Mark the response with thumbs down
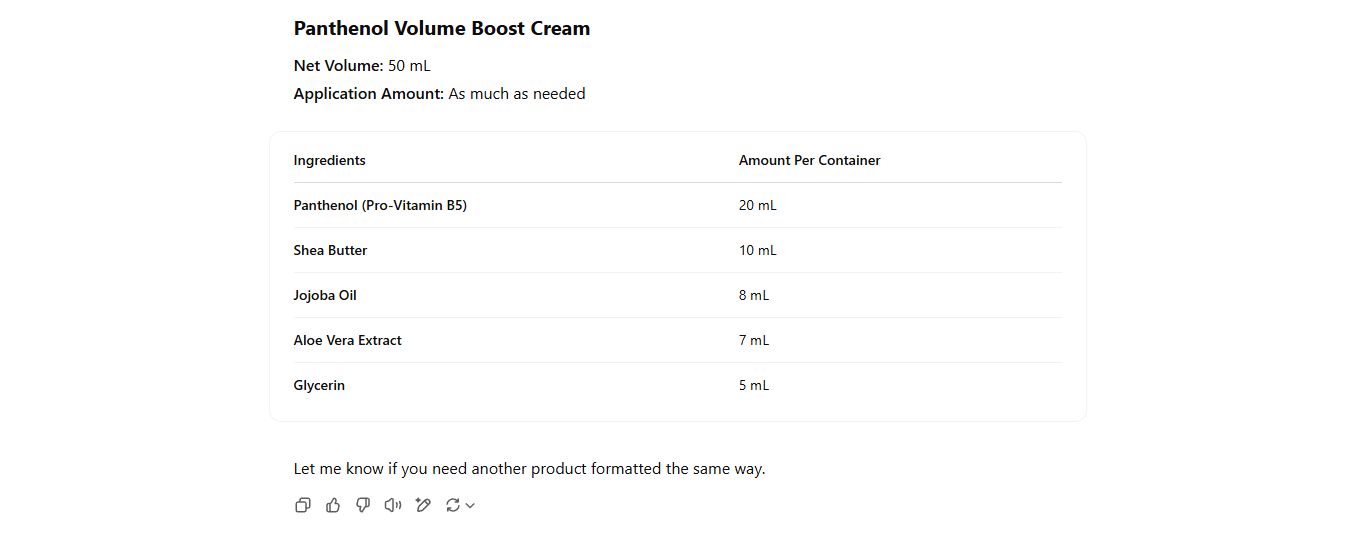The height and width of the screenshot is (556, 1367). [363, 506]
